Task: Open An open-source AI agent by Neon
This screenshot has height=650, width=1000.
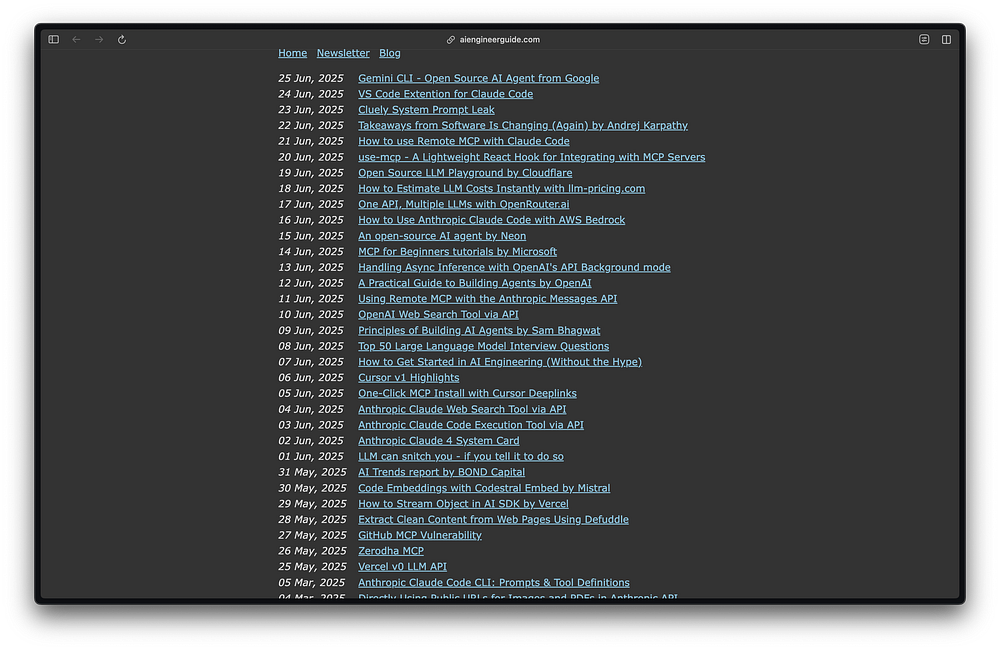Action: pyautogui.click(x=442, y=236)
